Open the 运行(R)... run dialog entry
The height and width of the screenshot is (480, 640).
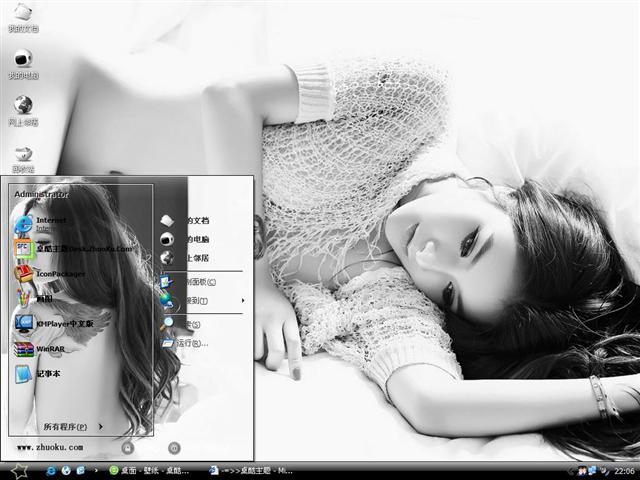pos(184,343)
